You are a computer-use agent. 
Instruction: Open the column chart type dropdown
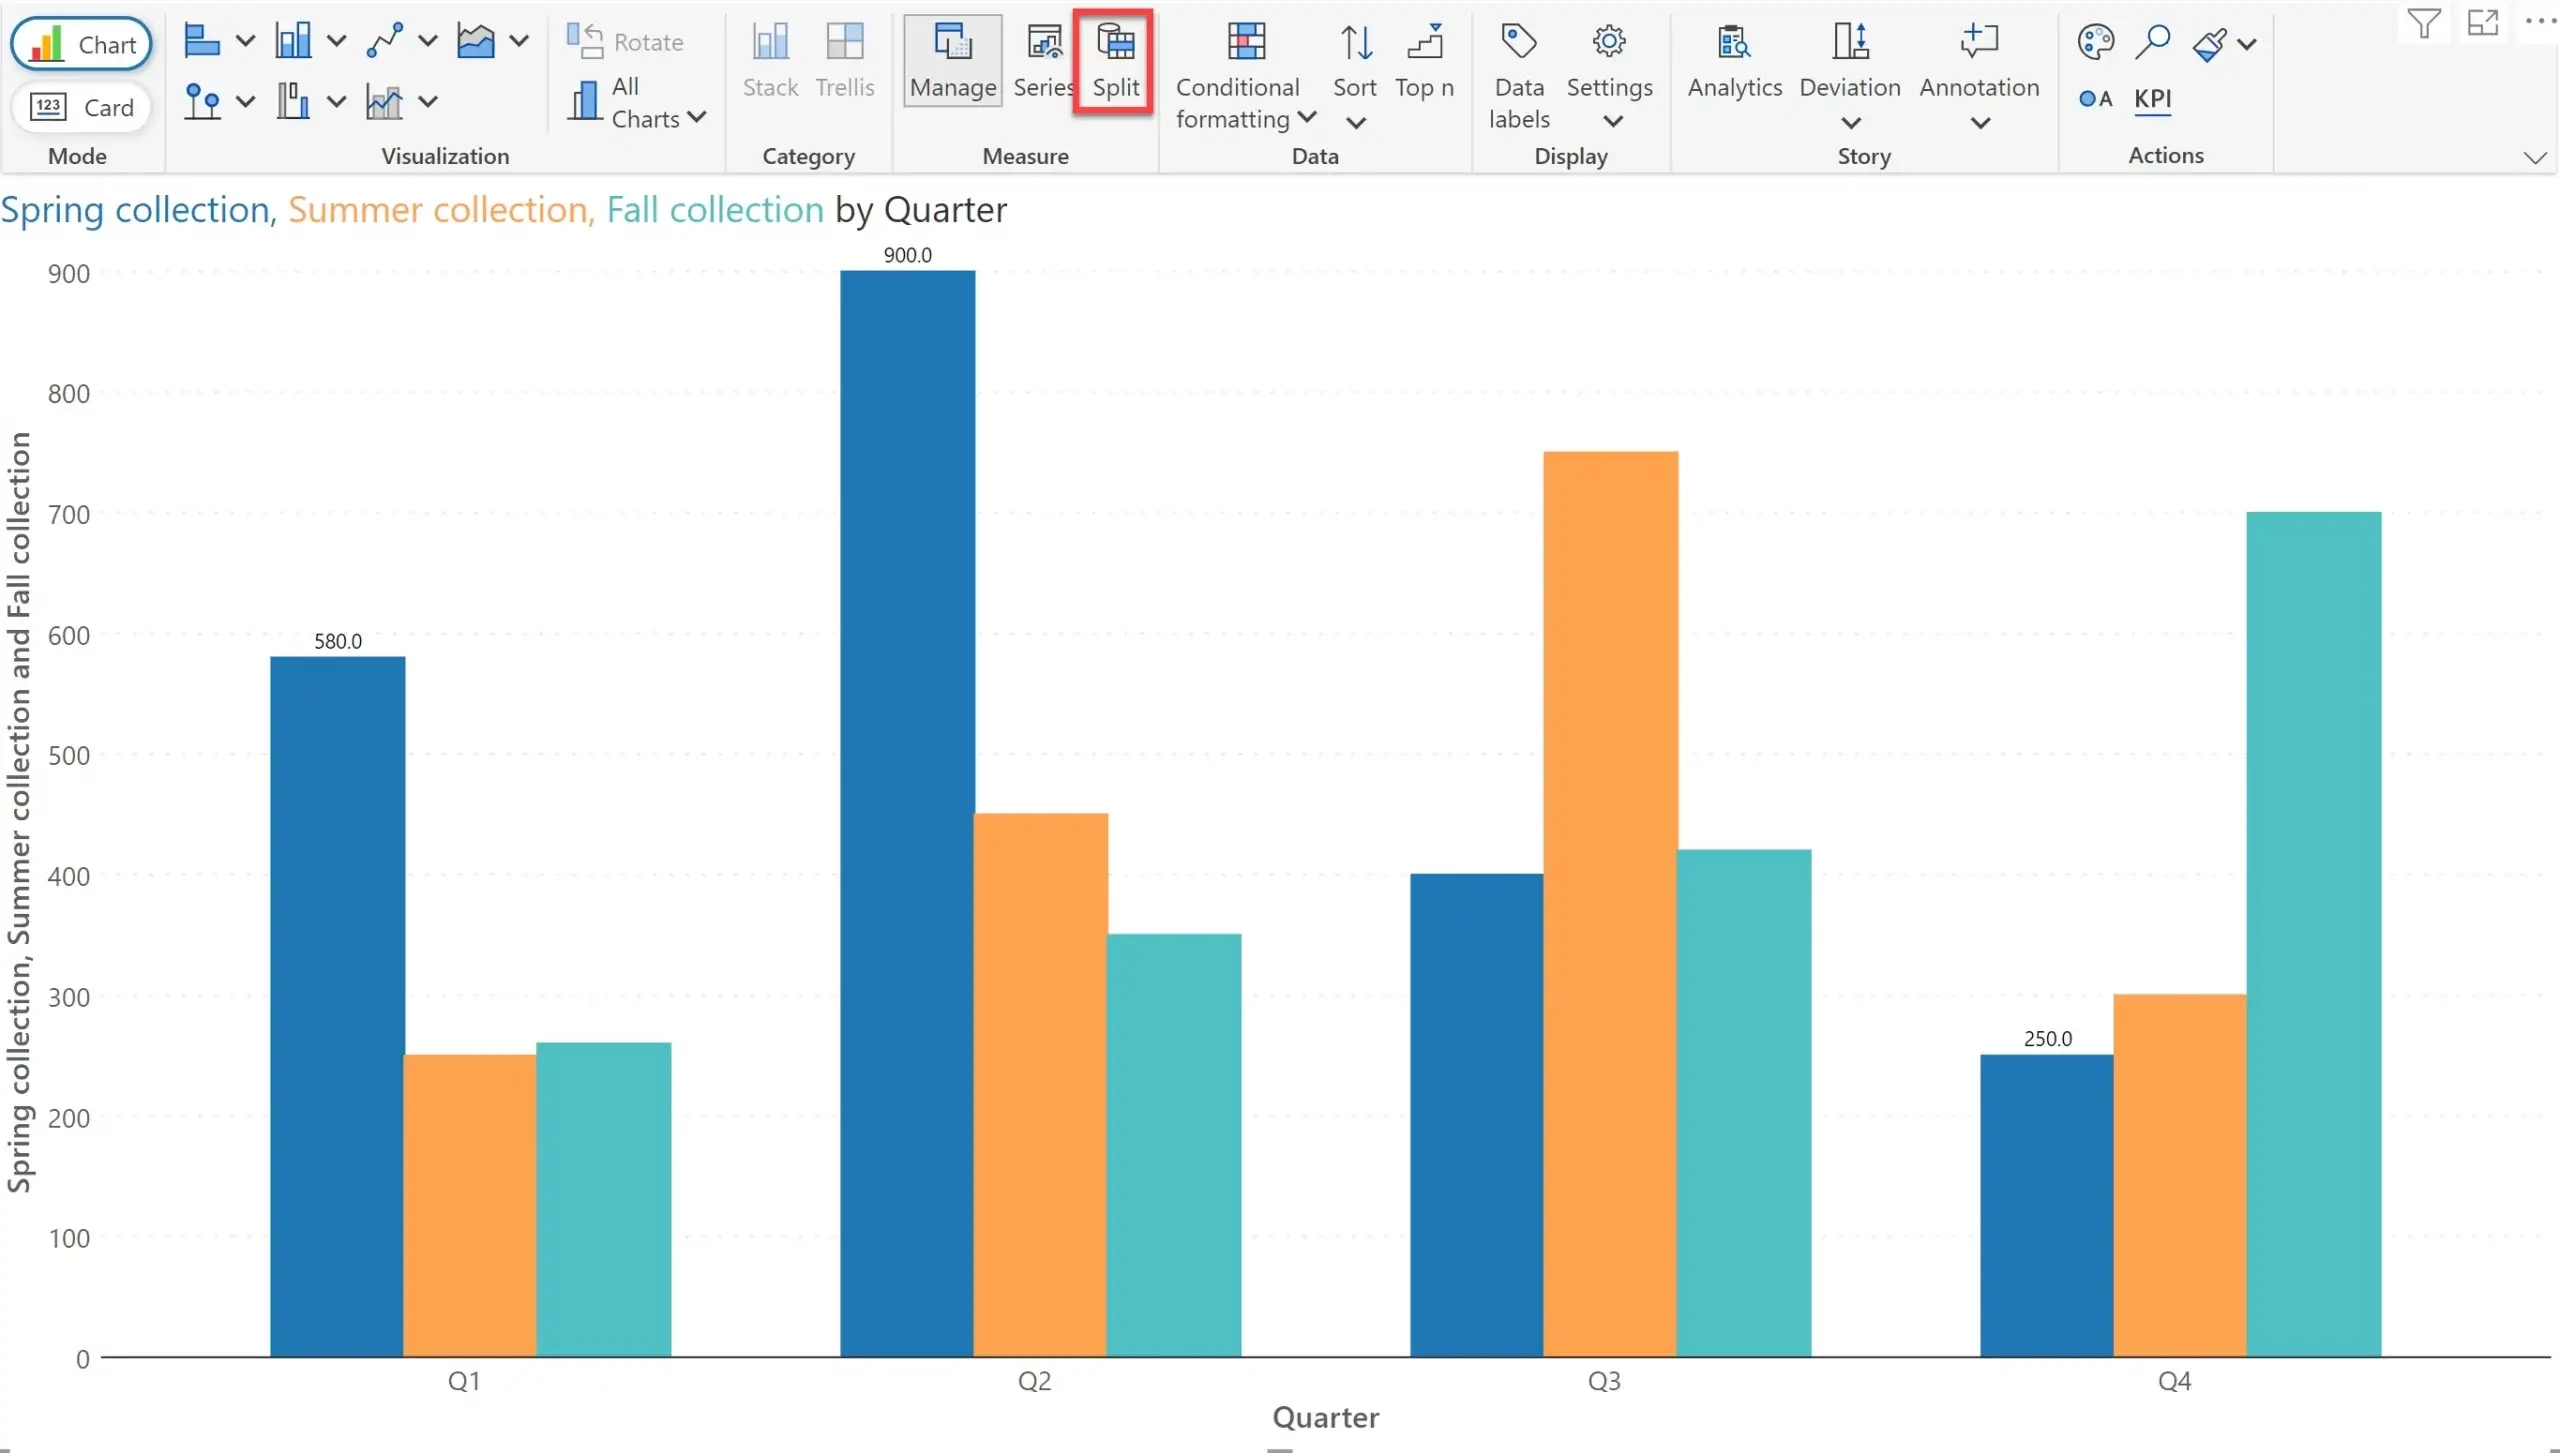336,41
